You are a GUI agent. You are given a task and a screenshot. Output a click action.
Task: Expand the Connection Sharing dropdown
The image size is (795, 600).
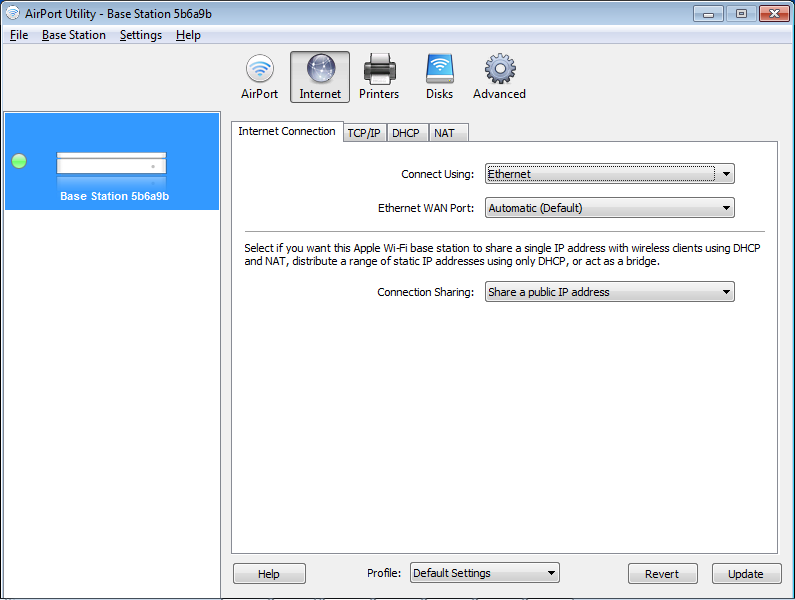coord(609,292)
